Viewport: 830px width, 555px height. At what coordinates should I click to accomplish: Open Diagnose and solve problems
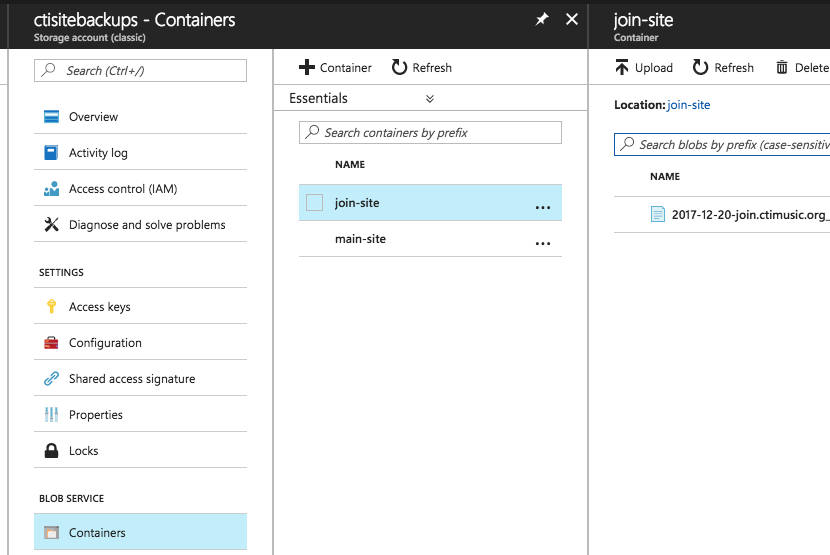click(x=140, y=225)
